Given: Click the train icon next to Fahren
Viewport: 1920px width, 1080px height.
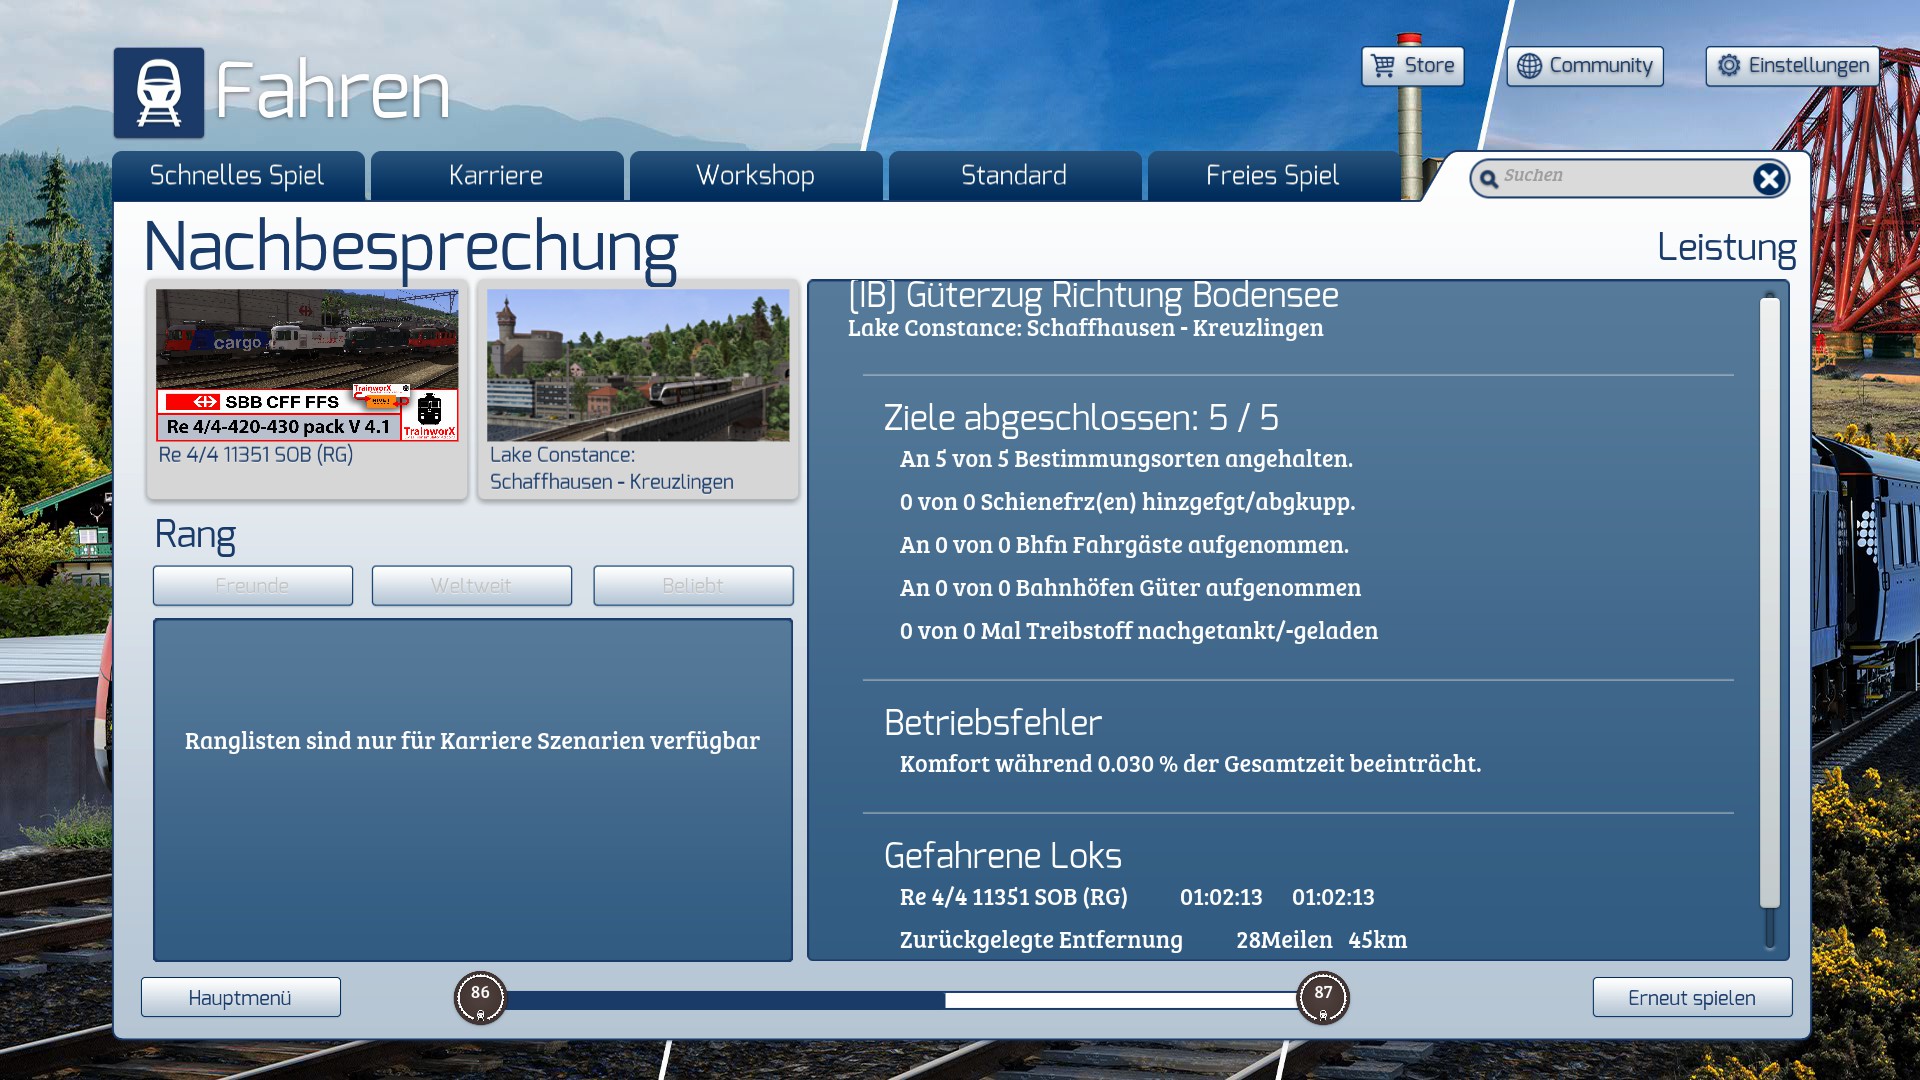Looking at the screenshot, I should (158, 92).
